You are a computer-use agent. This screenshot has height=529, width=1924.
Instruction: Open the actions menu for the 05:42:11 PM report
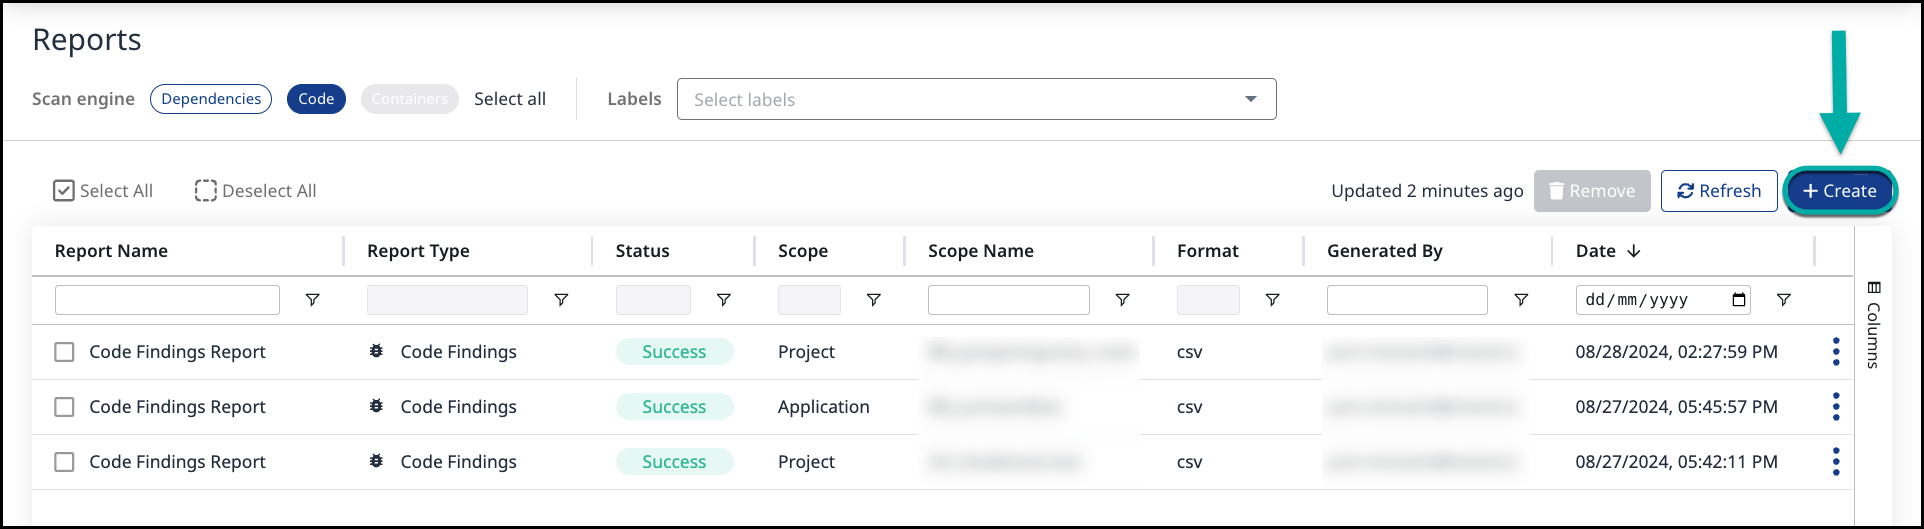click(x=1835, y=462)
